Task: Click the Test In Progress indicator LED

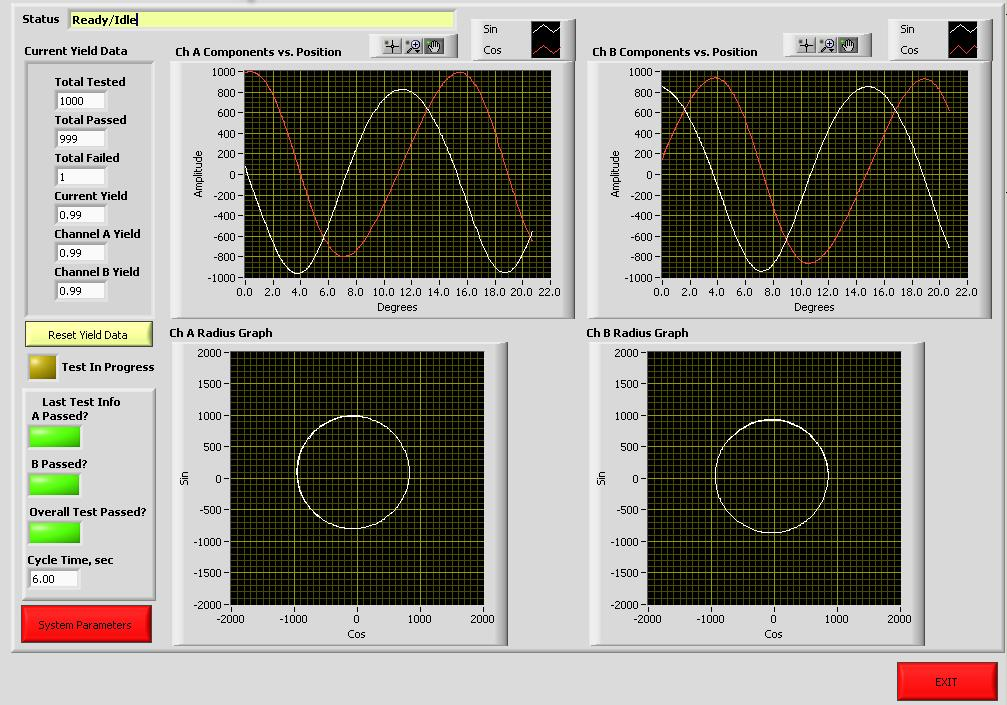Action: point(42,367)
